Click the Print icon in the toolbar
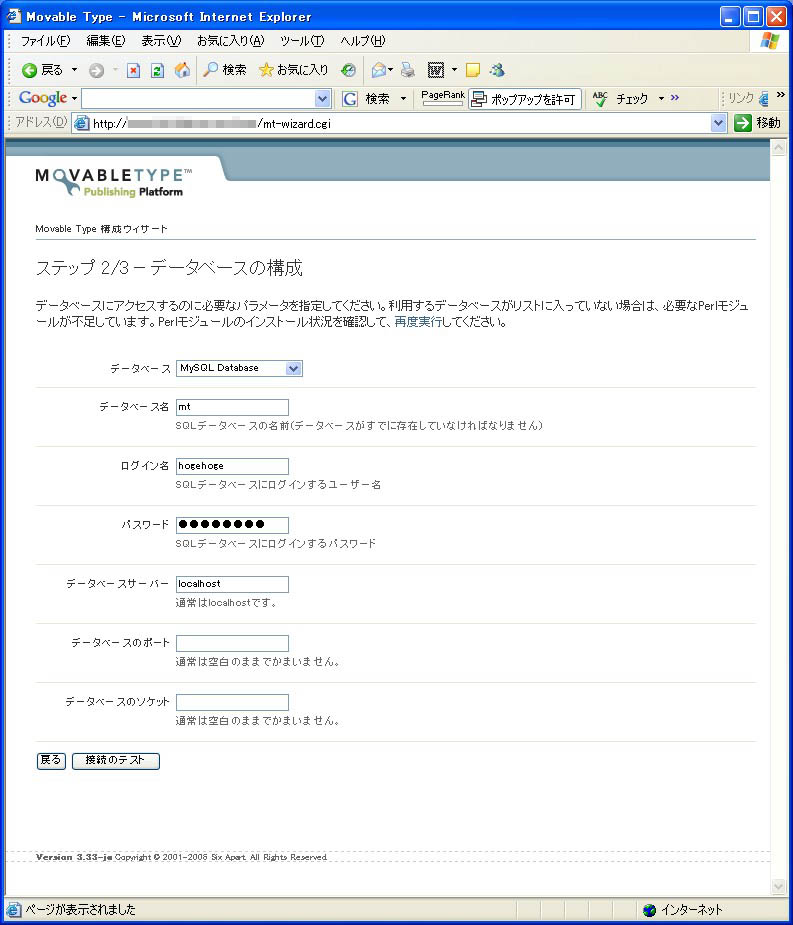This screenshot has height=925, width=793. 407,70
